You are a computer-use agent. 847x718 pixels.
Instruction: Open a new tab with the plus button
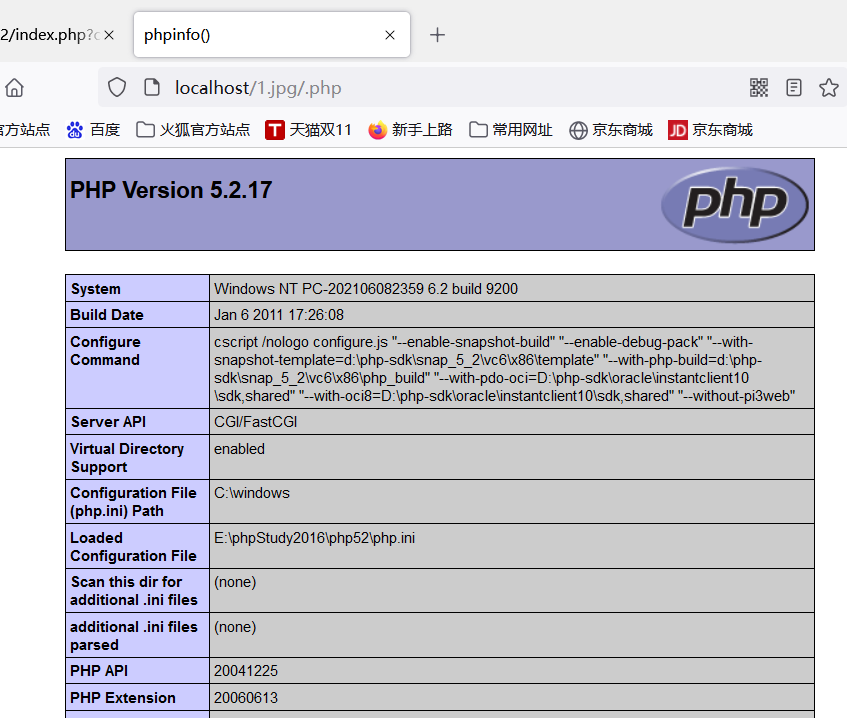point(437,35)
